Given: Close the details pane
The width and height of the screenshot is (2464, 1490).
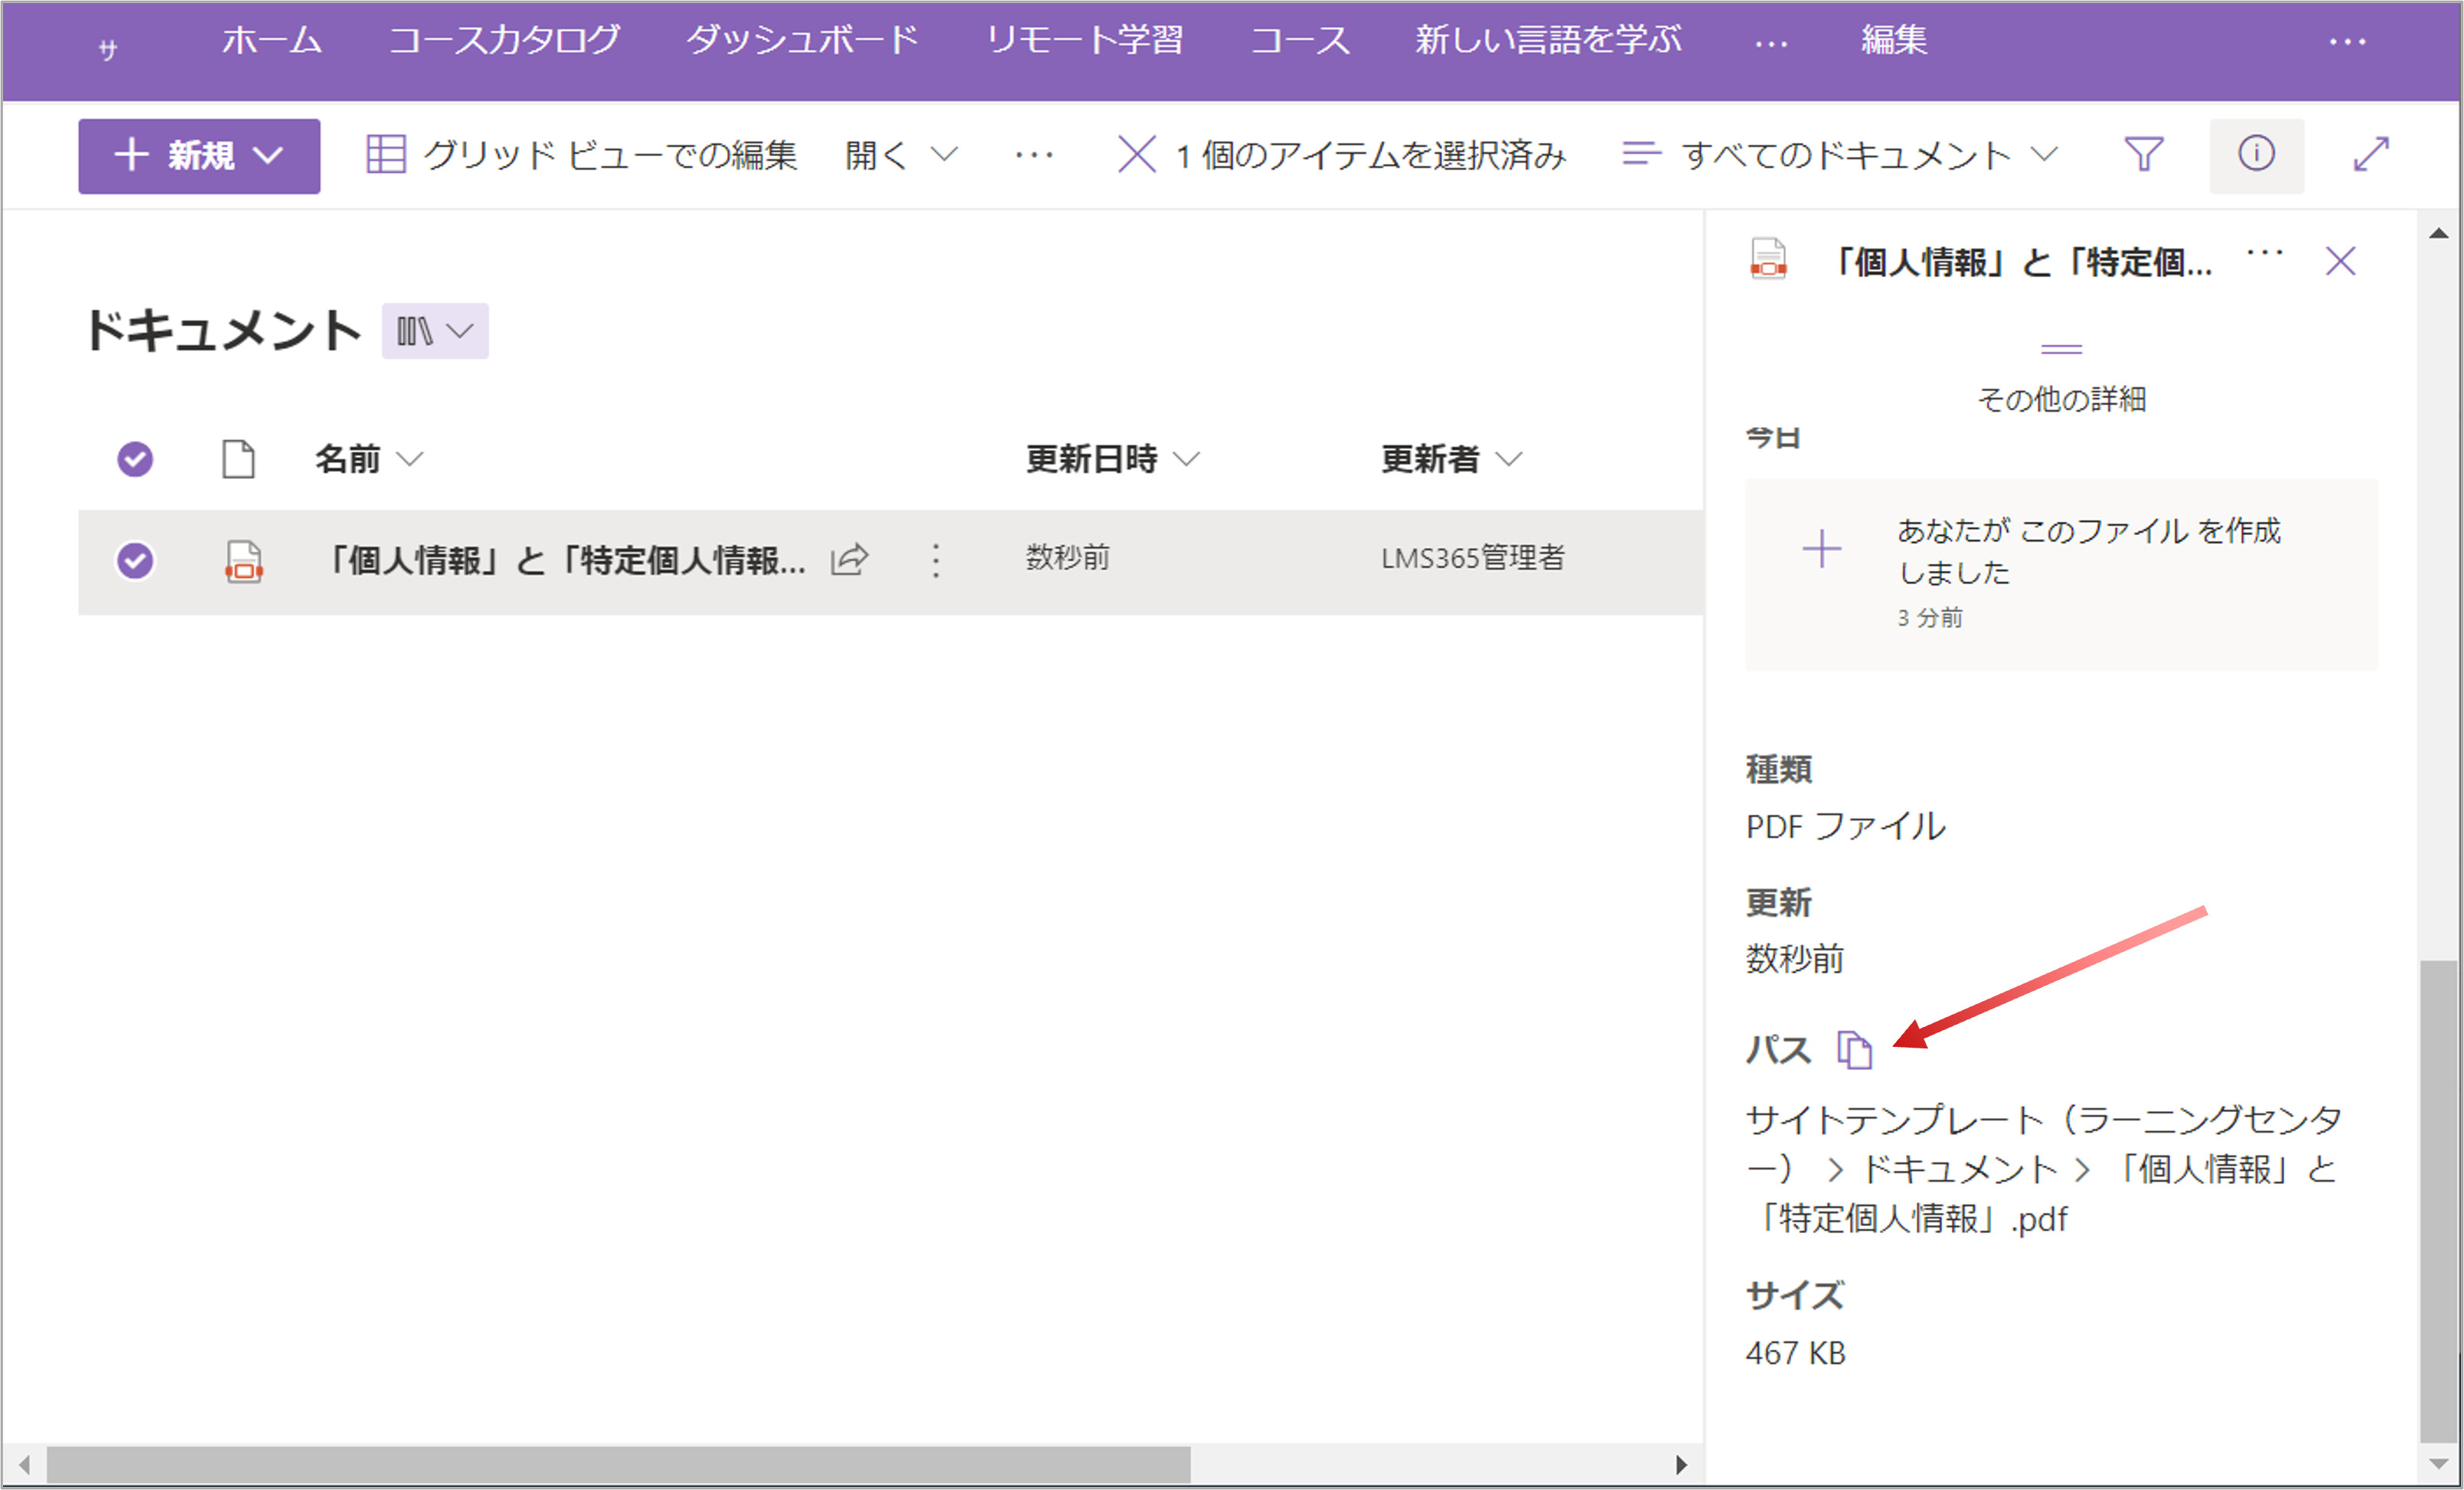Looking at the screenshot, I should (x=2340, y=261).
